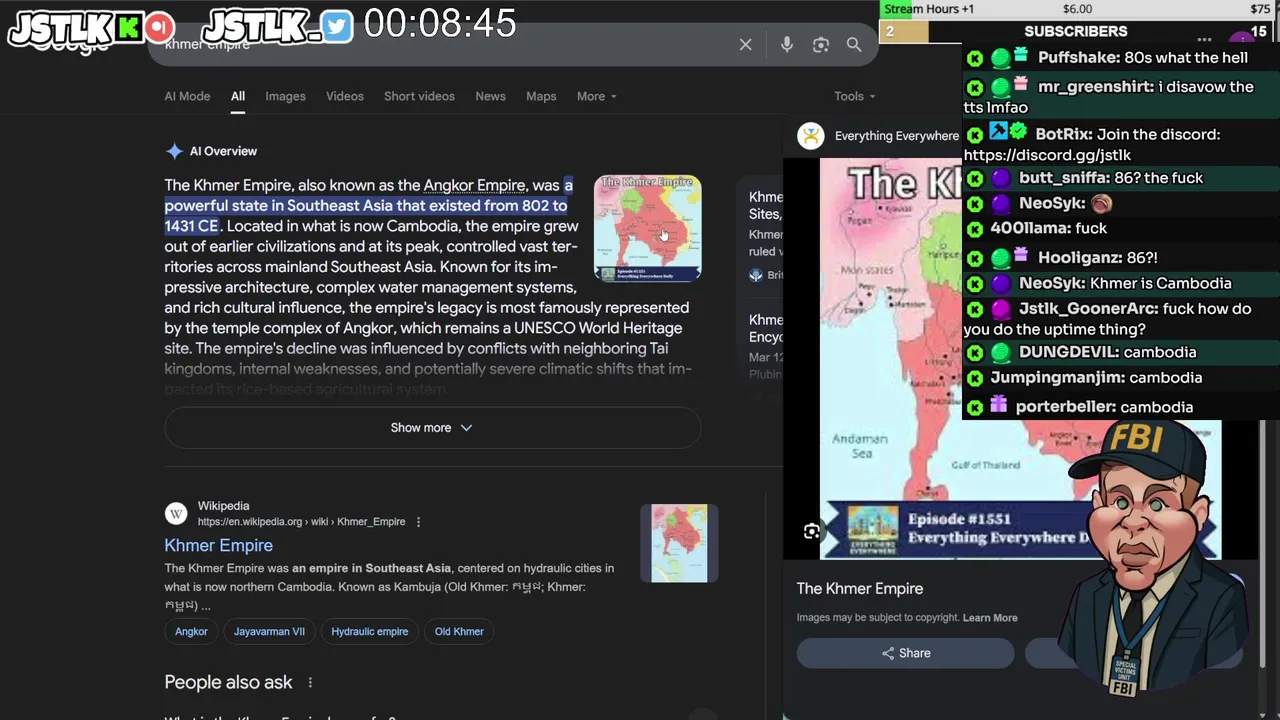
Task: Open the AI Overview map thumbnail
Action: pyautogui.click(x=648, y=229)
